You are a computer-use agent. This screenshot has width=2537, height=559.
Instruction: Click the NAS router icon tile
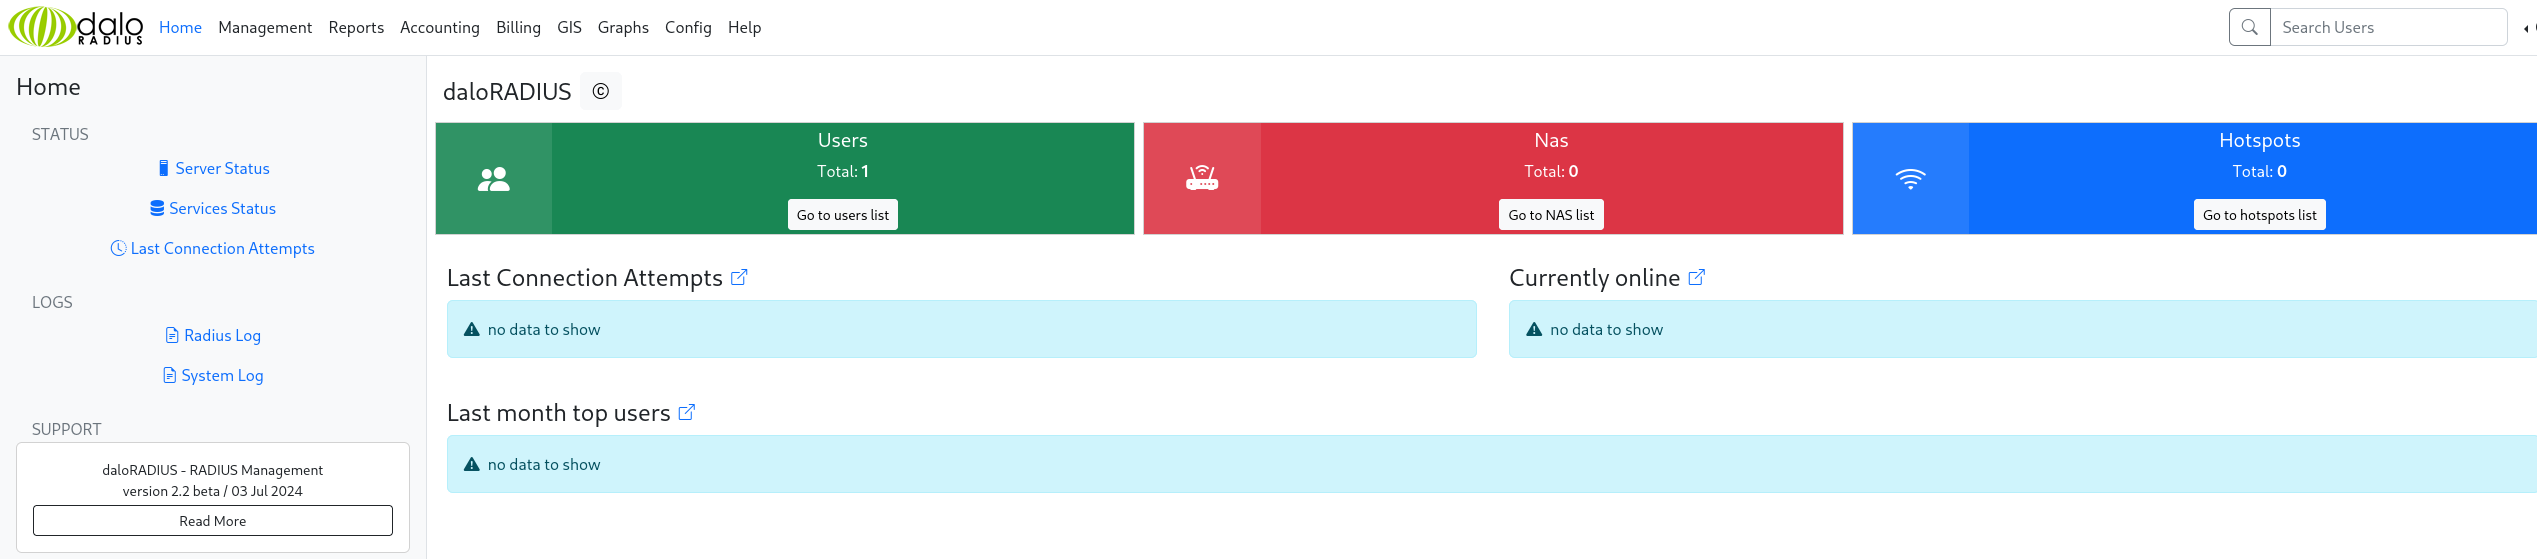[x=1202, y=179]
